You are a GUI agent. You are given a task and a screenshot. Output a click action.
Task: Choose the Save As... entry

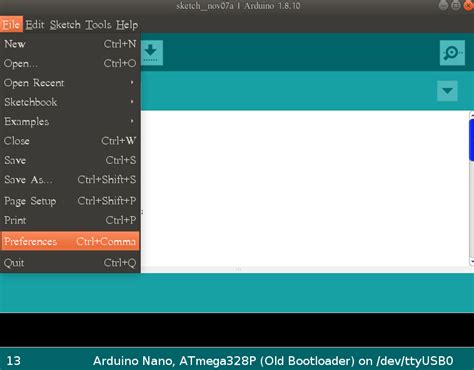point(70,179)
